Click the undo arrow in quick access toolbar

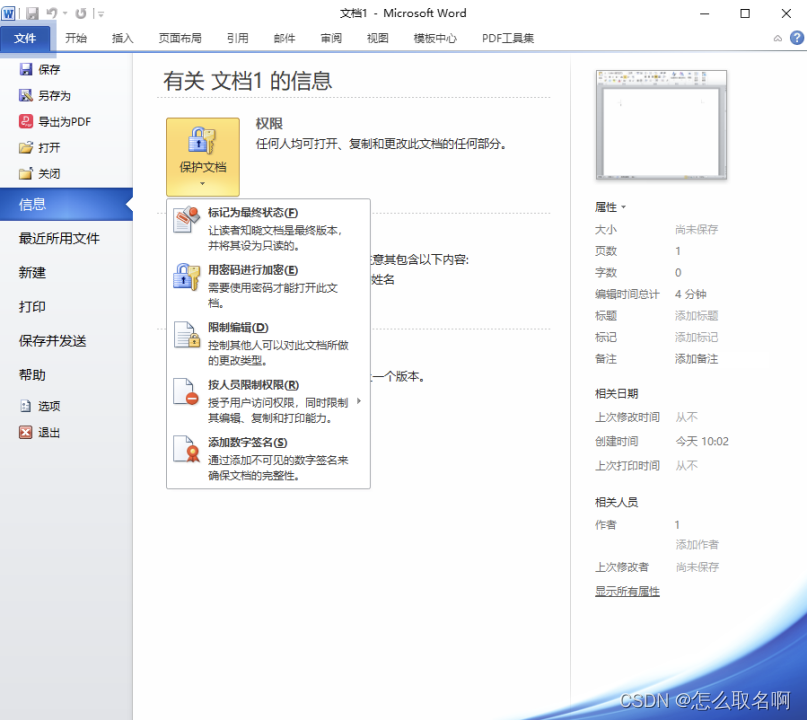point(52,13)
